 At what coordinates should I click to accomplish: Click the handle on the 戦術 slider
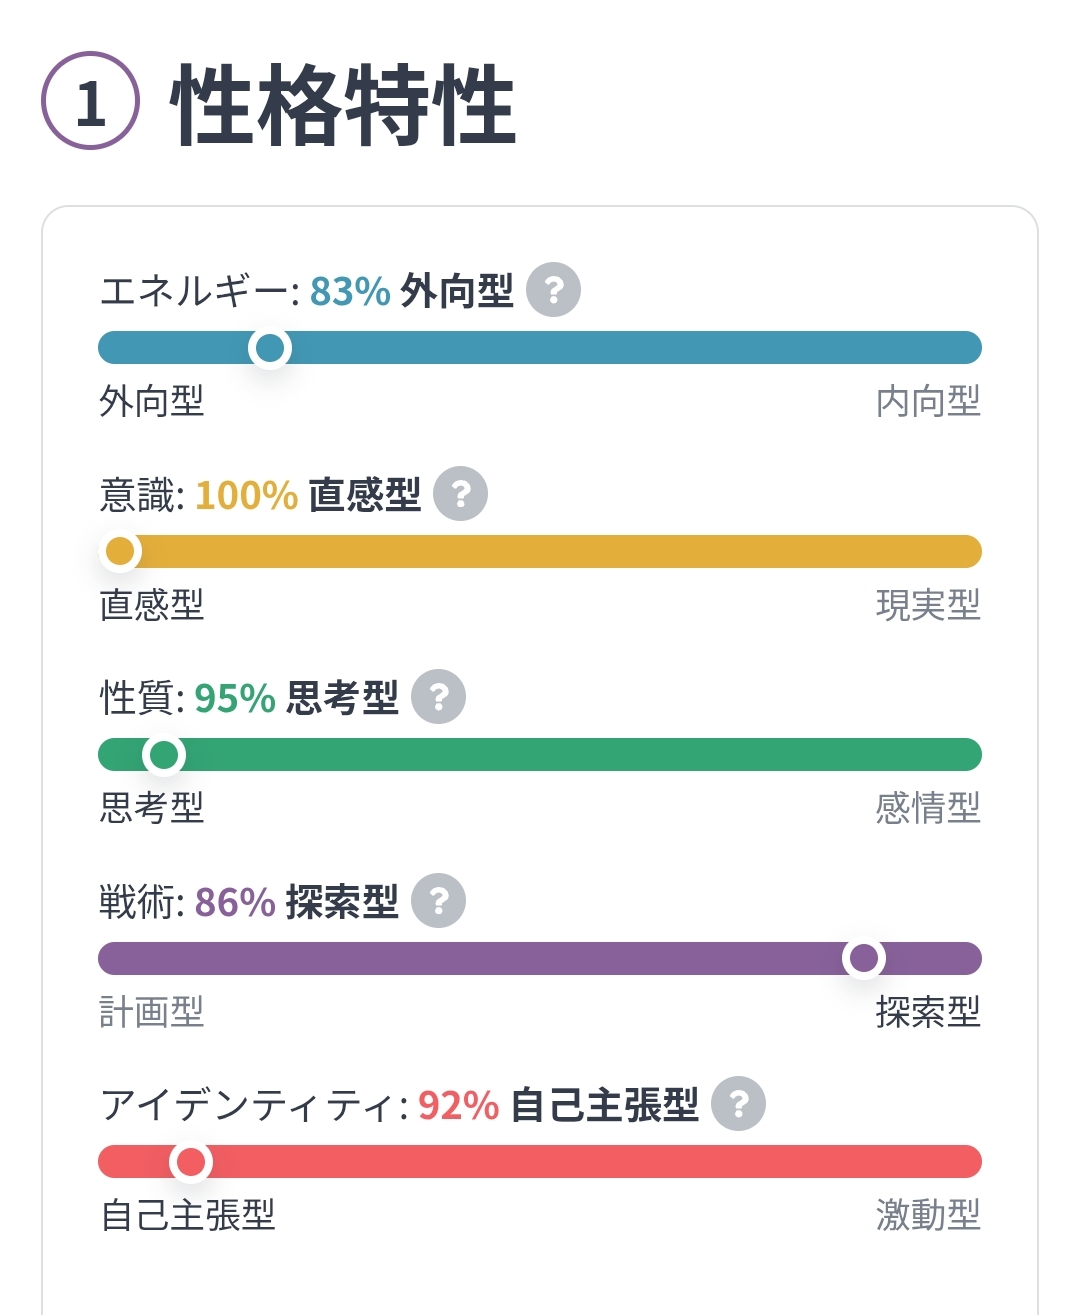pyautogui.click(x=865, y=959)
